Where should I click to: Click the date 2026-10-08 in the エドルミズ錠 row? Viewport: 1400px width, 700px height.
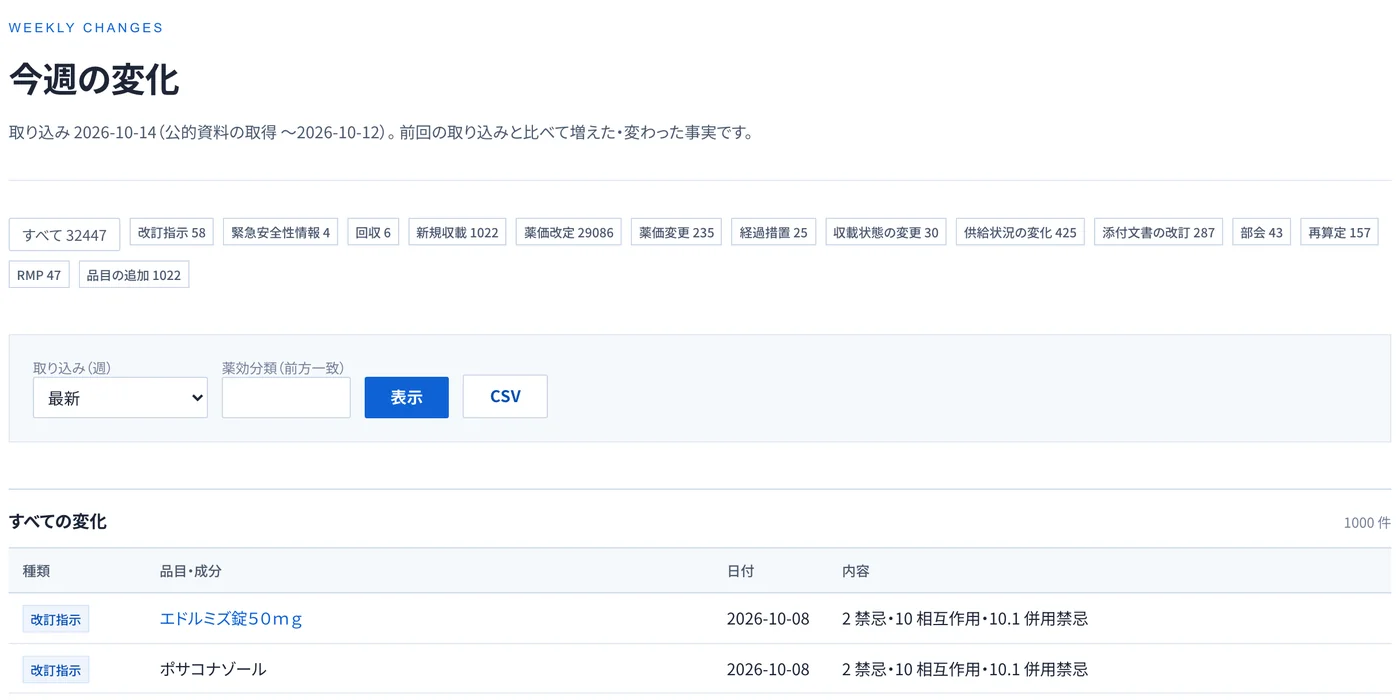[768, 619]
